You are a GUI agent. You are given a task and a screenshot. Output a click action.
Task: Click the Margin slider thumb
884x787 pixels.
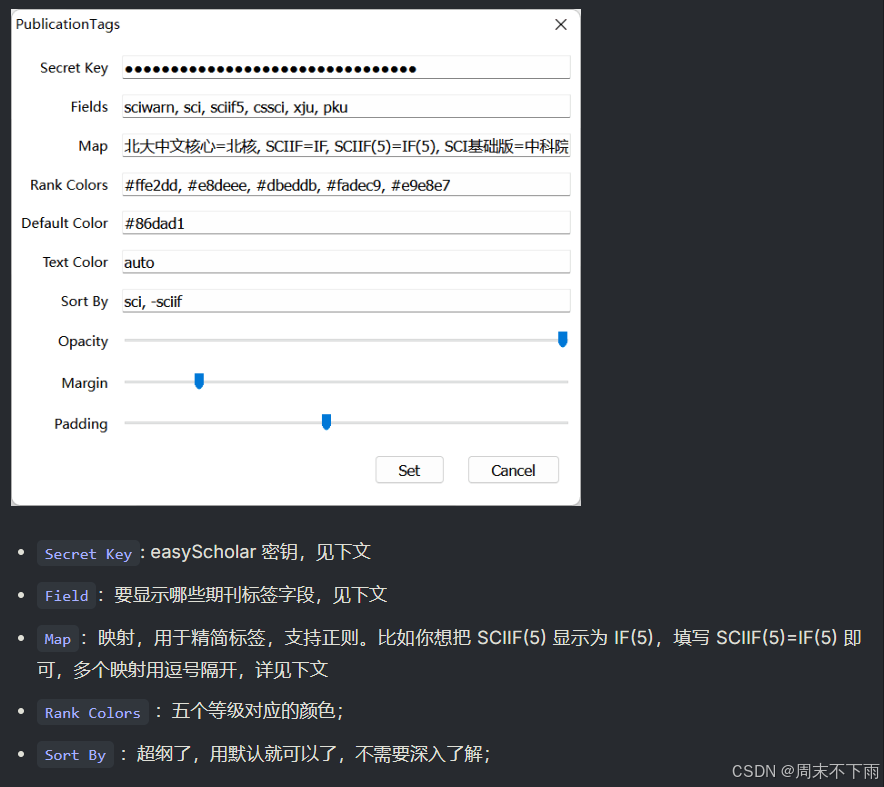[x=199, y=381]
